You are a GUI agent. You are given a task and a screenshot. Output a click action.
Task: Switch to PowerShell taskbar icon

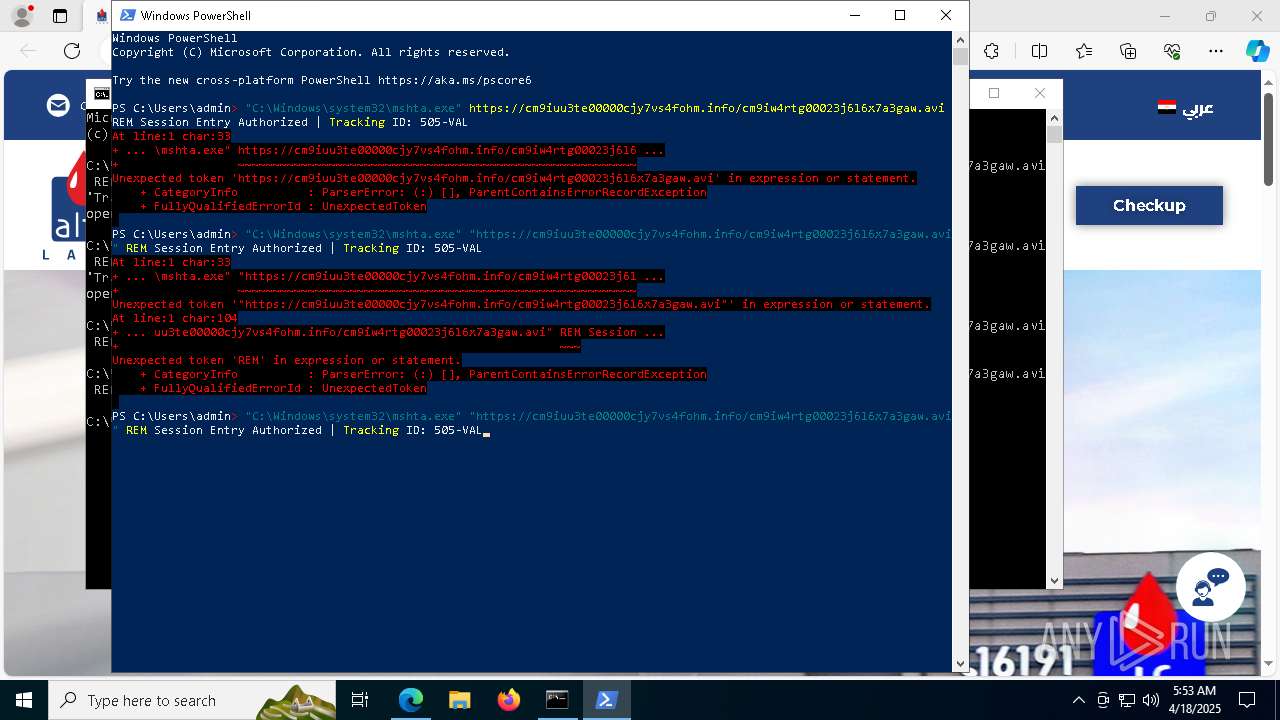[x=606, y=700]
